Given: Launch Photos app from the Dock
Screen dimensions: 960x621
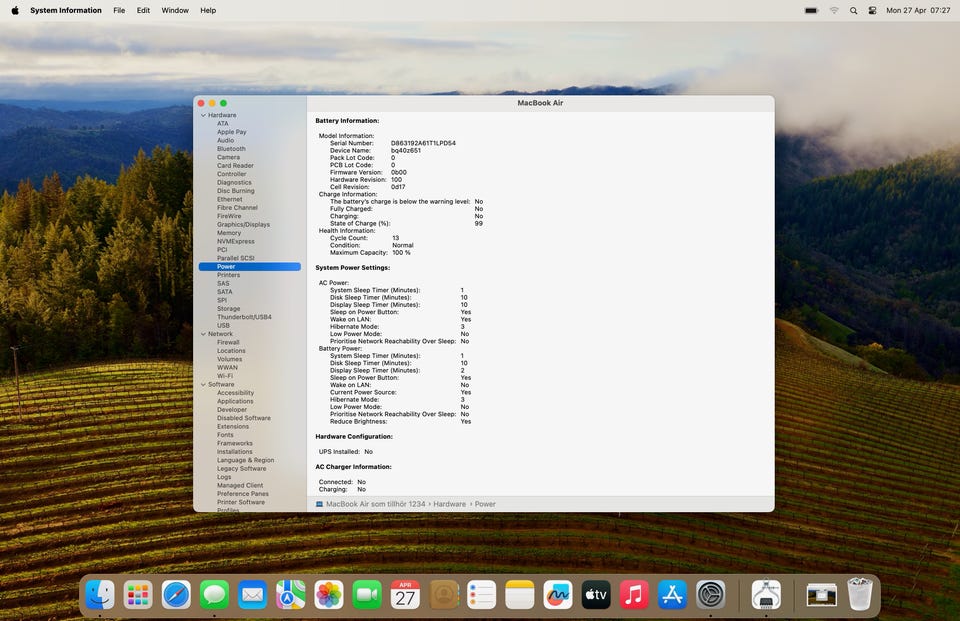Looking at the screenshot, I should tap(329, 595).
